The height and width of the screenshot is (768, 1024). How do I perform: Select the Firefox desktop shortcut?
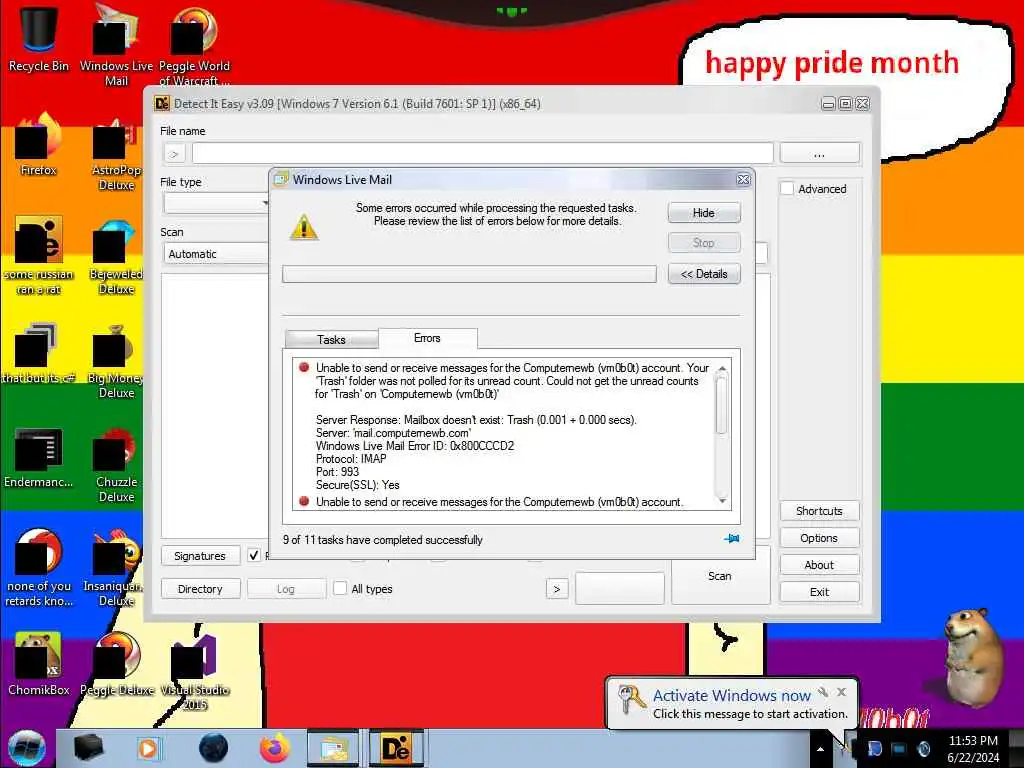coord(39,145)
